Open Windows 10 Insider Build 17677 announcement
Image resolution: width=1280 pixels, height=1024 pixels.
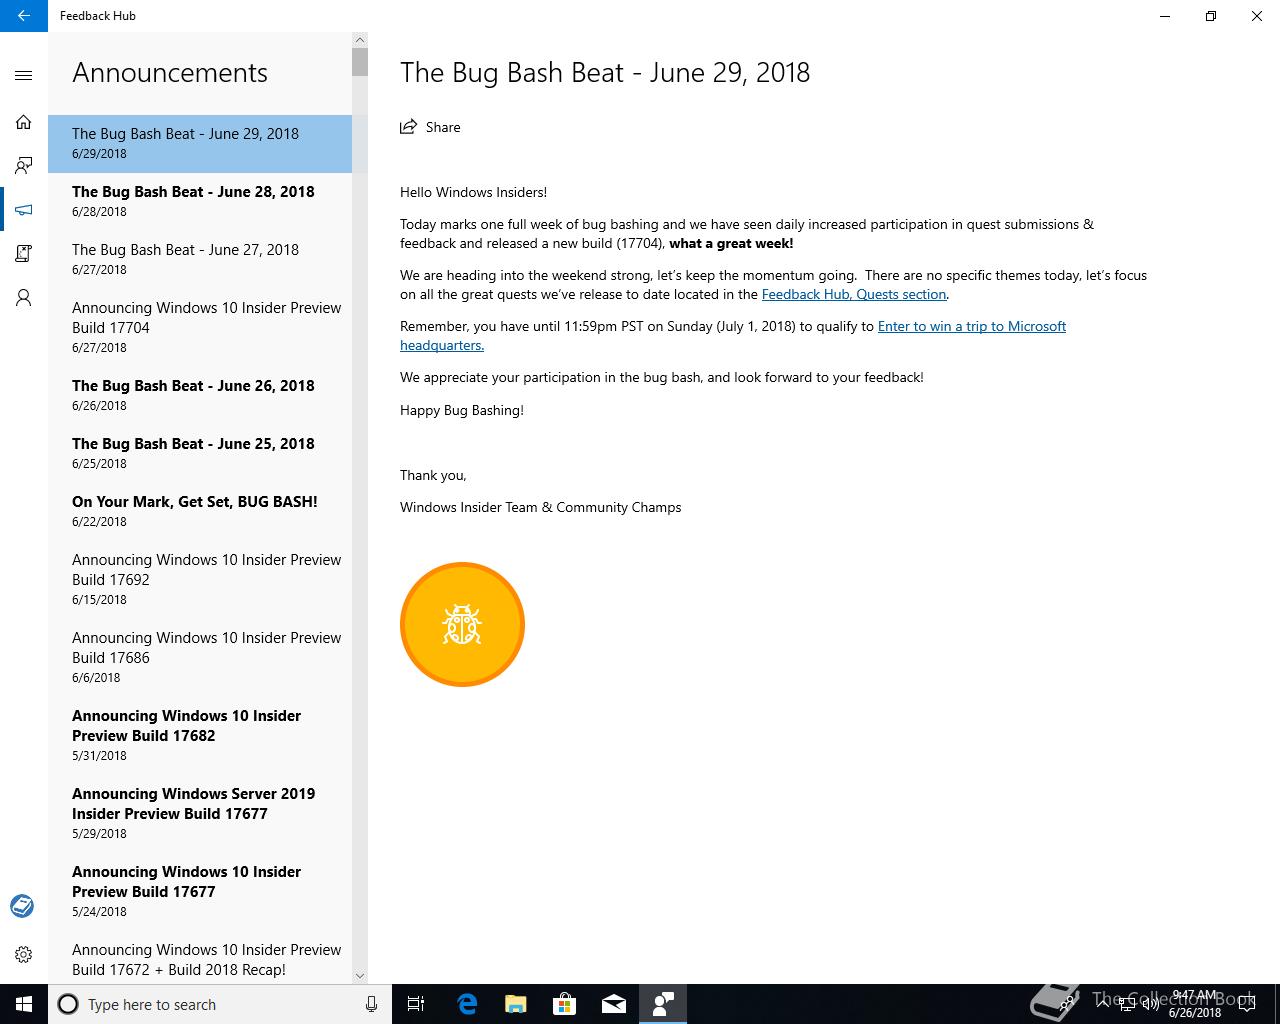200,891
